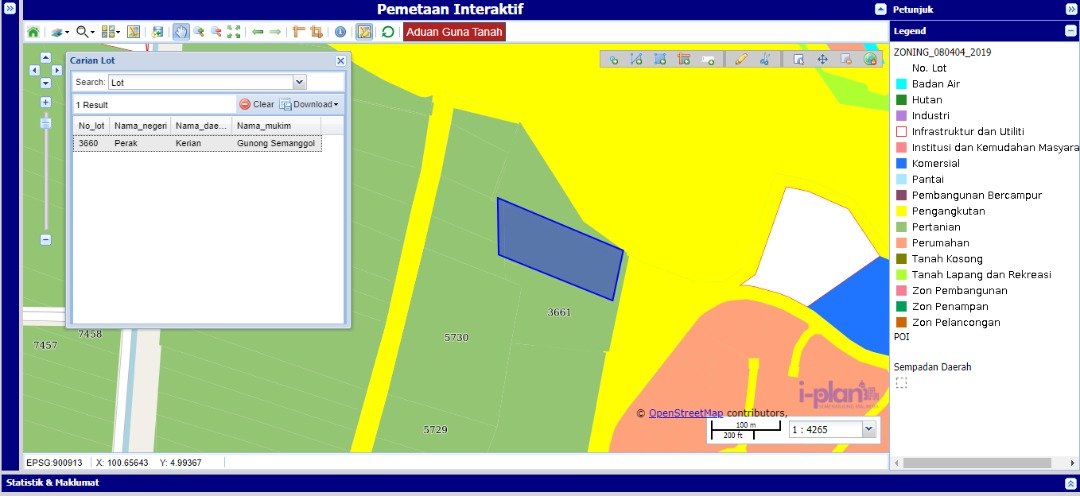1080x496 pixels.
Task: Select the pencil edit drawing tool
Action: 740,59
